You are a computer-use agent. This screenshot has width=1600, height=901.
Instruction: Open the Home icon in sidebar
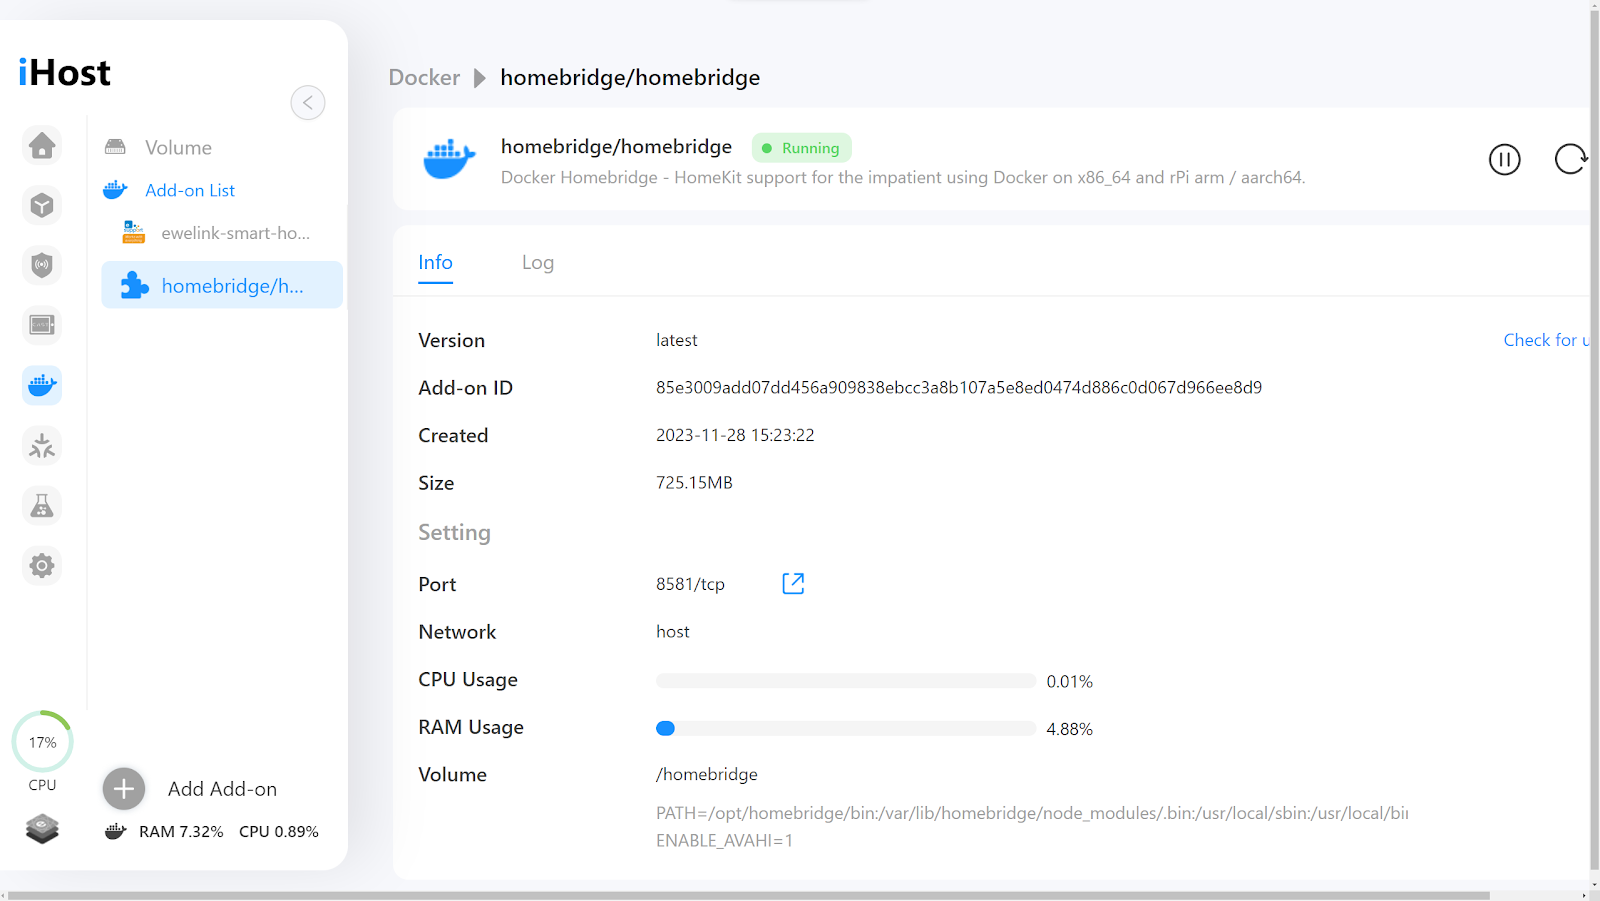point(42,146)
